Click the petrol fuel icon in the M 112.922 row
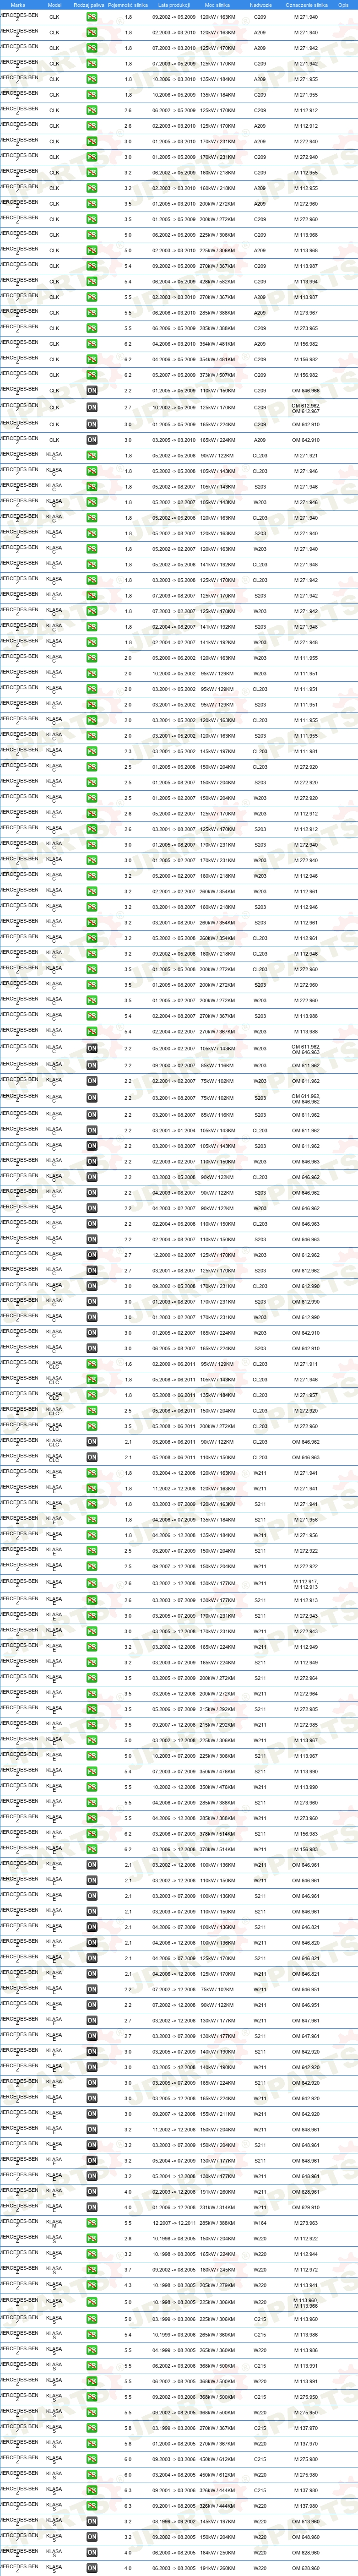 pyautogui.click(x=91, y=2238)
